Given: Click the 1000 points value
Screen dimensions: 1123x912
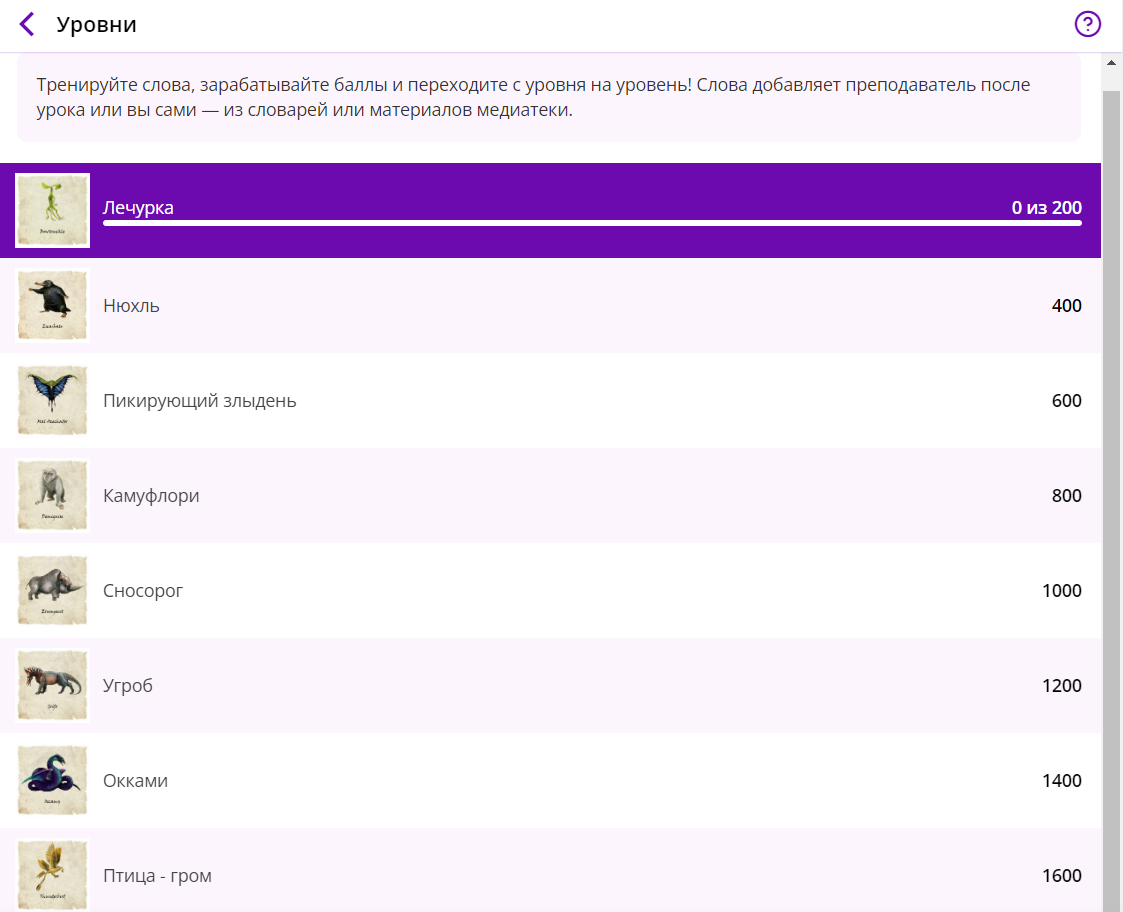Looking at the screenshot, I should click(1061, 591).
